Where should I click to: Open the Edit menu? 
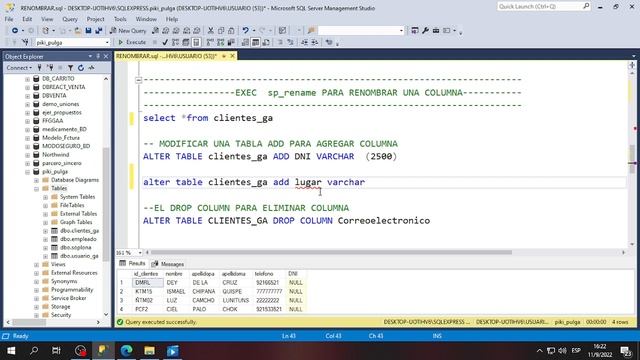[x=27, y=19]
